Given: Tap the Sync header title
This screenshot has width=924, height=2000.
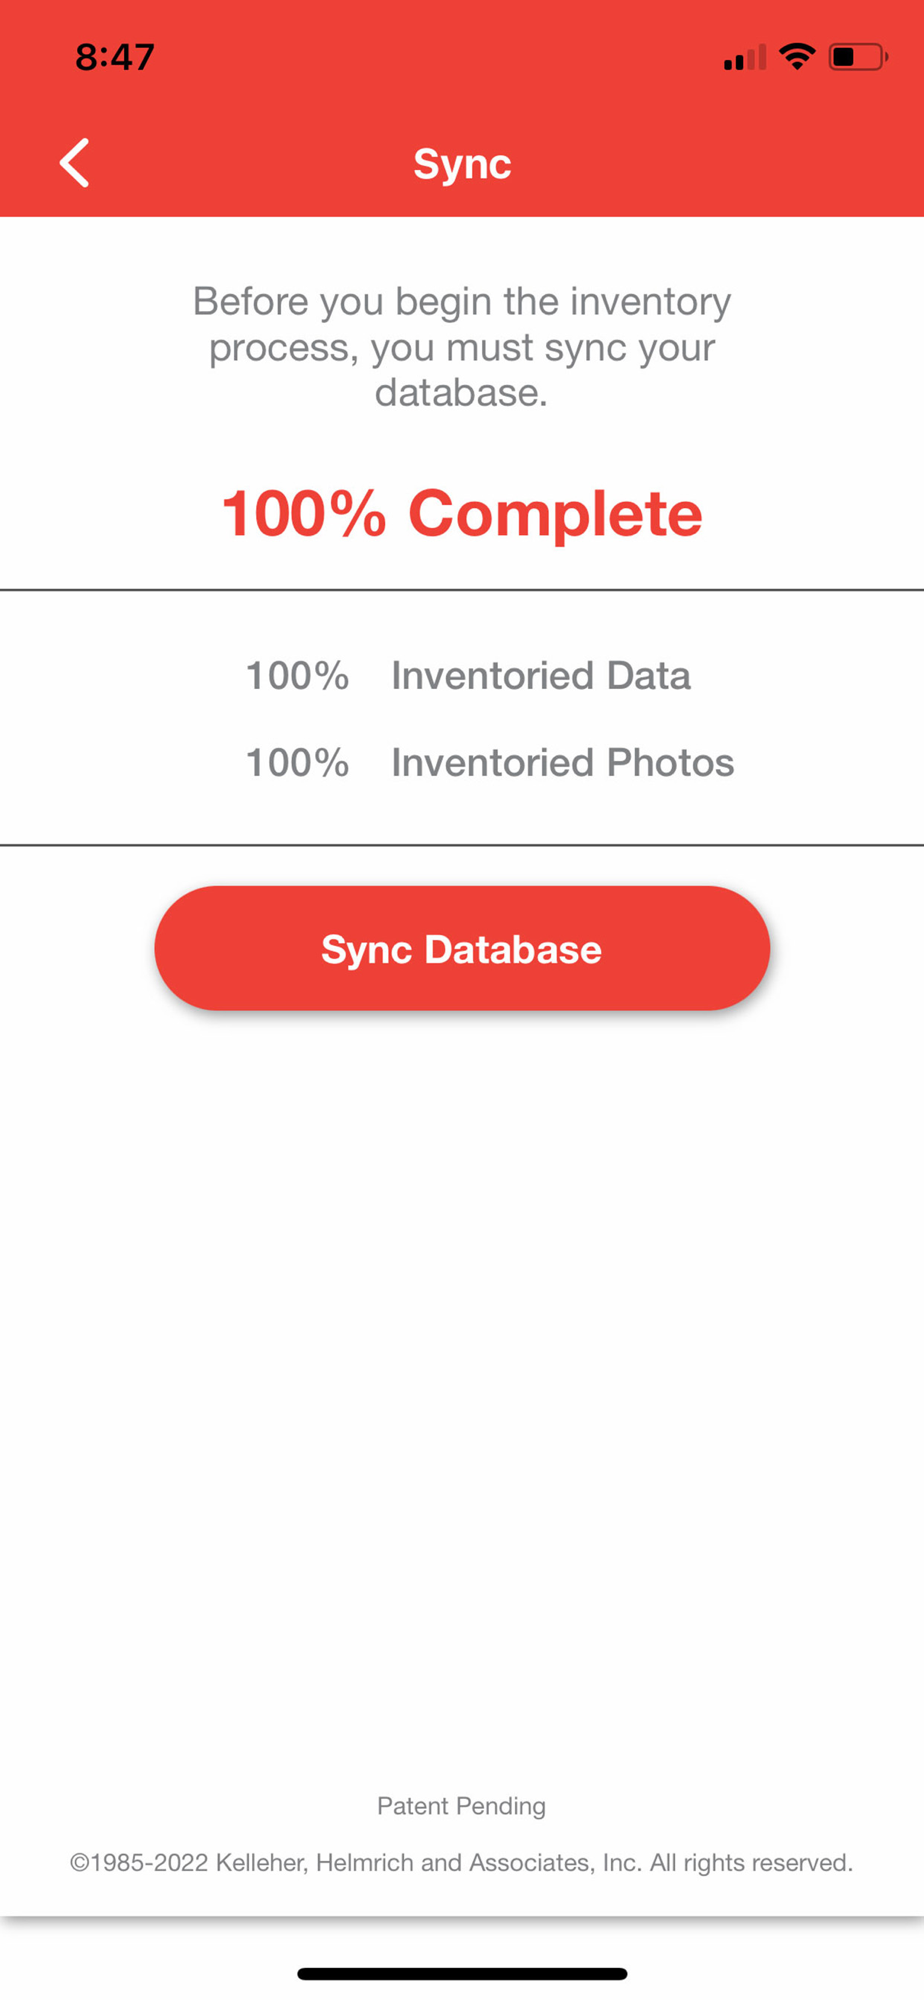Looking at the screenshot, I should (x=462, y=163).
